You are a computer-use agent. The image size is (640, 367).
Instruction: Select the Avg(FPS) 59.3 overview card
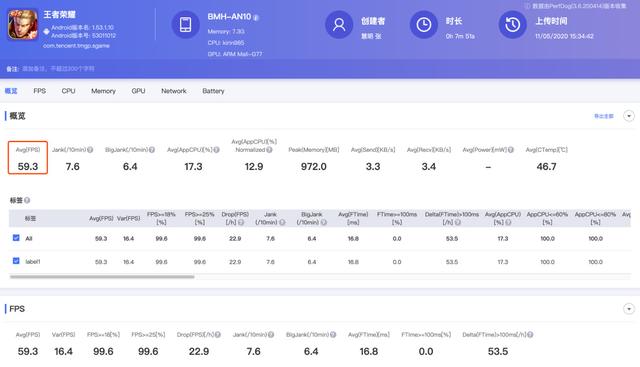click(x=28, y=158)
